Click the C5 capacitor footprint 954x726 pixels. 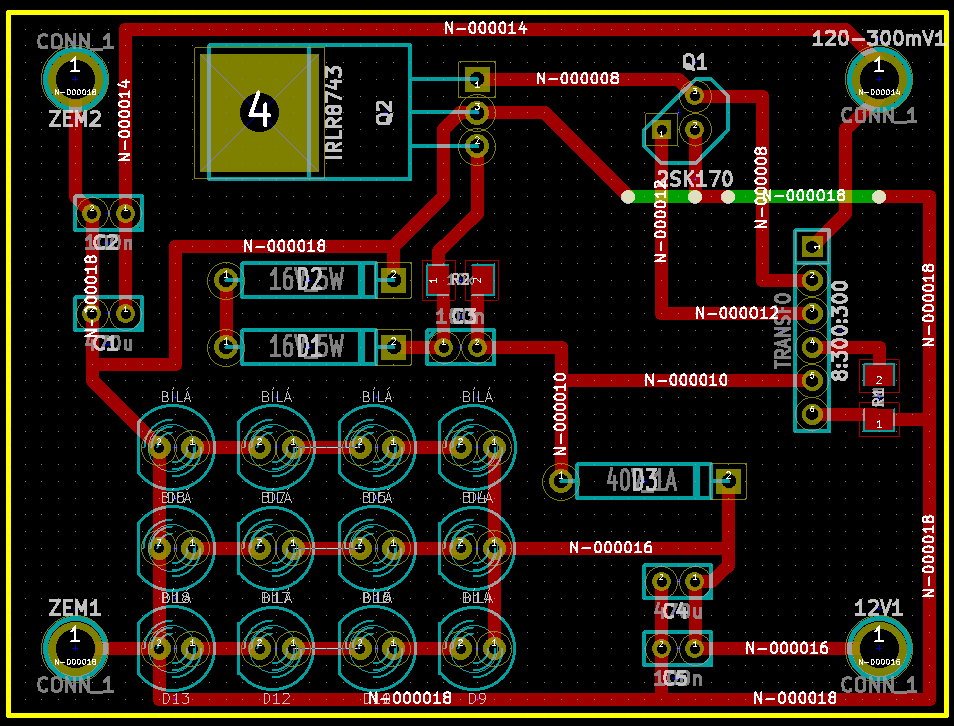tap(676, 647)
